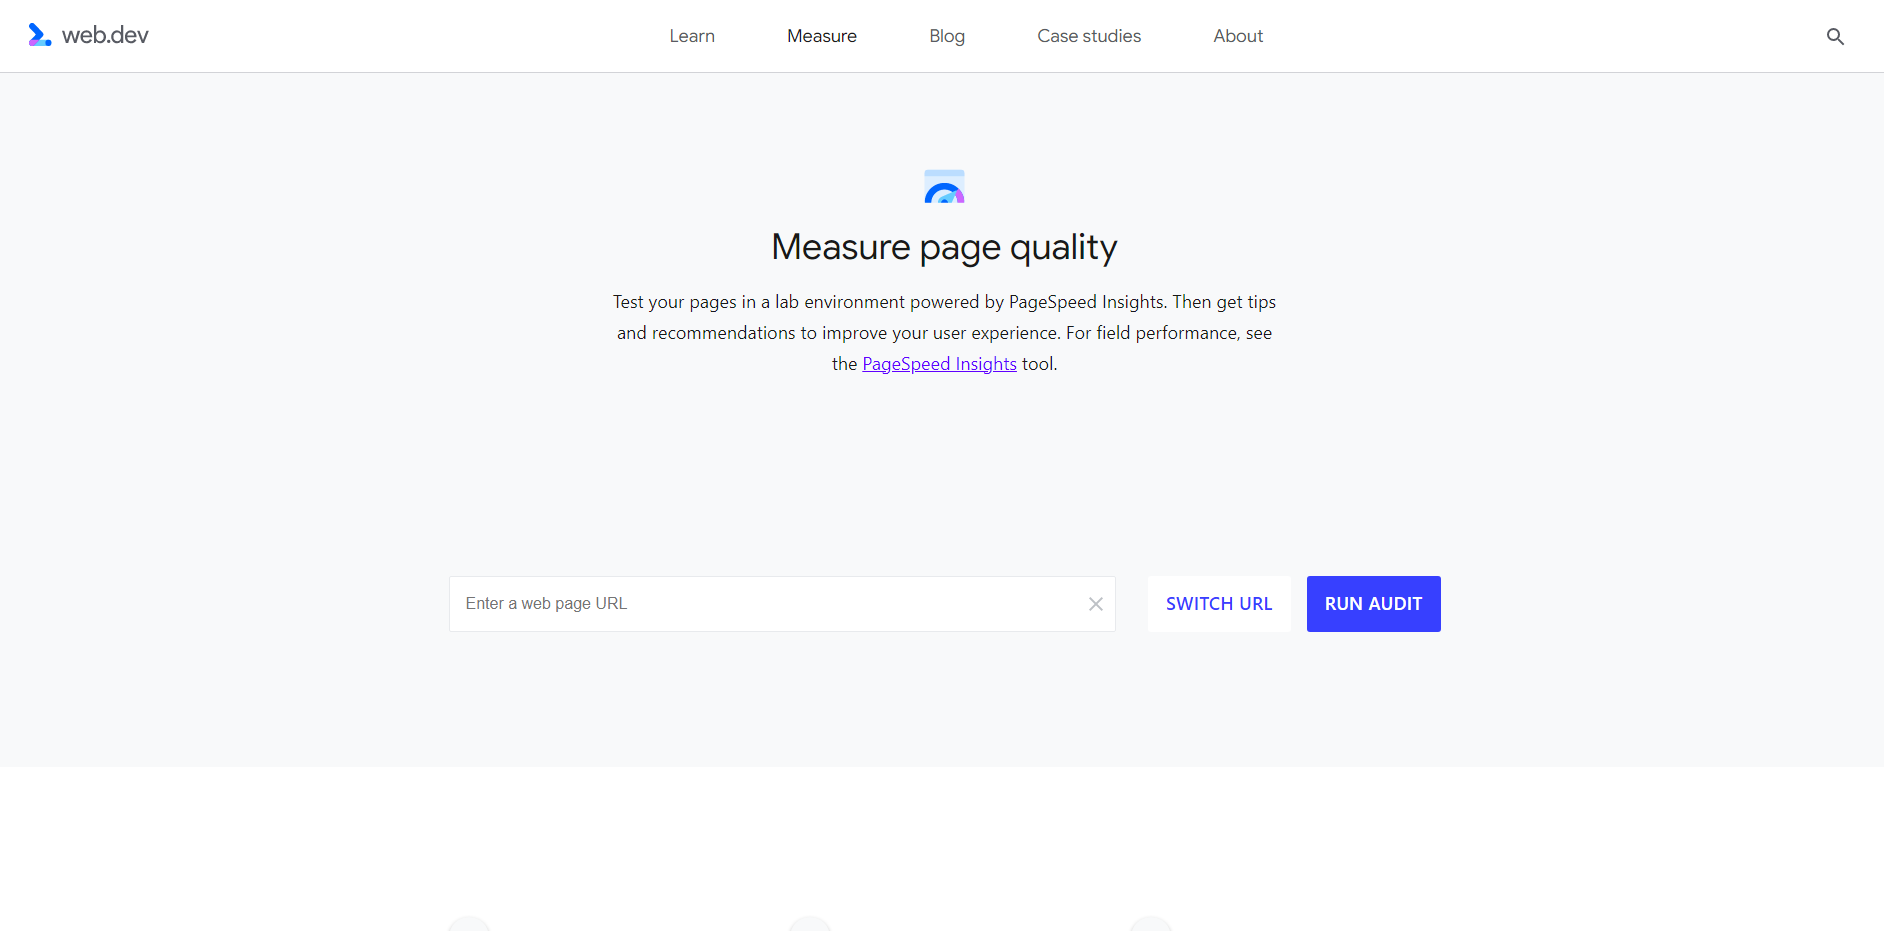1884x931 pixels.
Task: Clear the URL field with the X icon
Action: tap(1096, 604)
